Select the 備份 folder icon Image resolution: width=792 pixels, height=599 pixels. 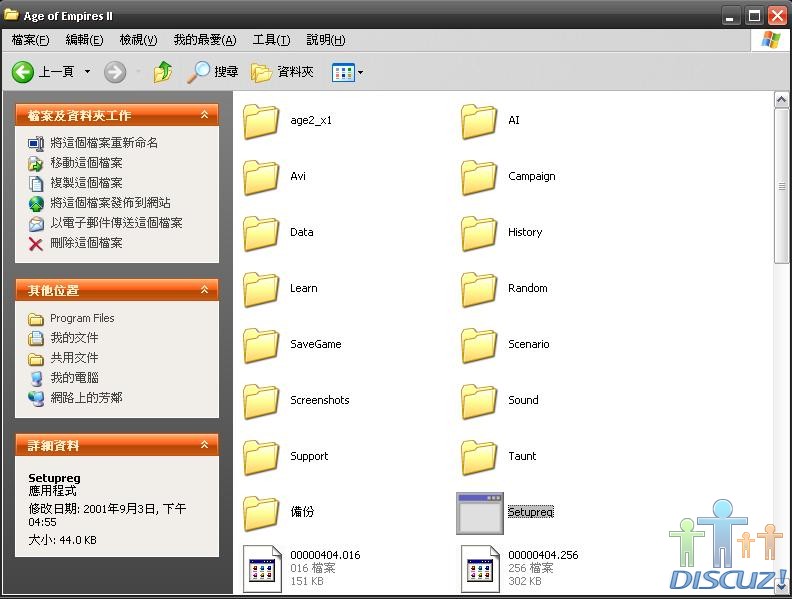pos(261,514)
